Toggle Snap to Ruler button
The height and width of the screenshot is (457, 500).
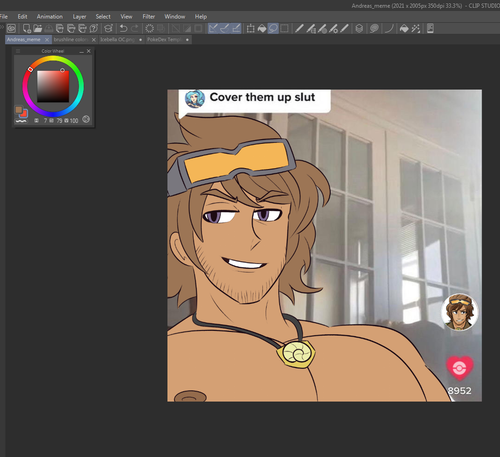click(x=213, y=29)
